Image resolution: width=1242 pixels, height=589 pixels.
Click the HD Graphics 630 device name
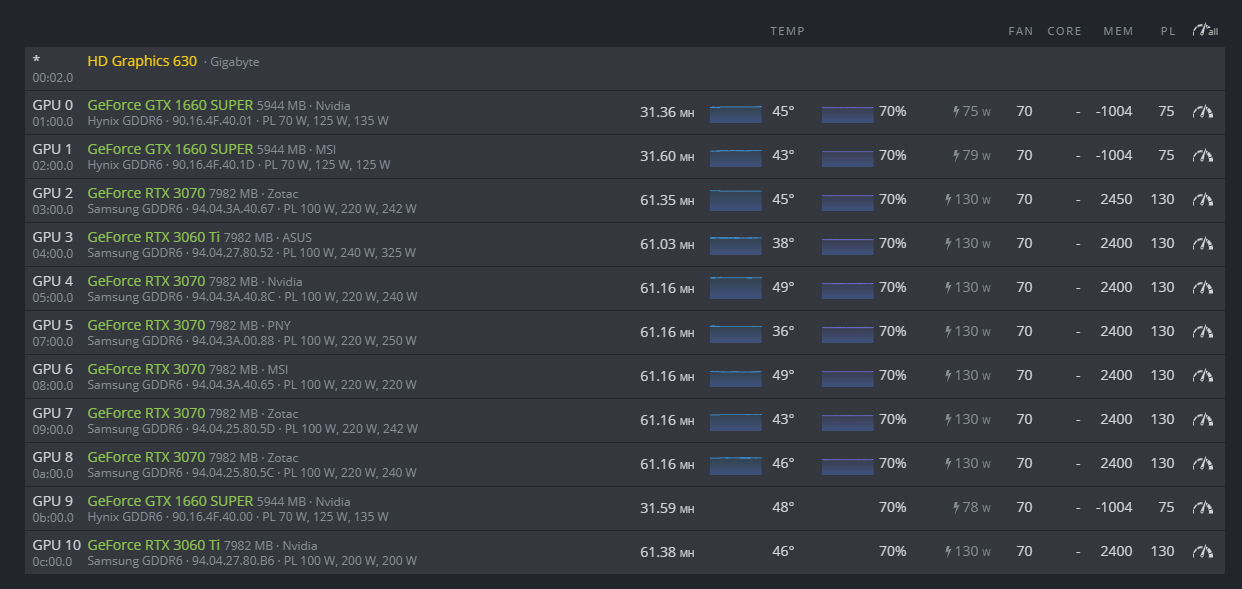[x=142, y=61]
